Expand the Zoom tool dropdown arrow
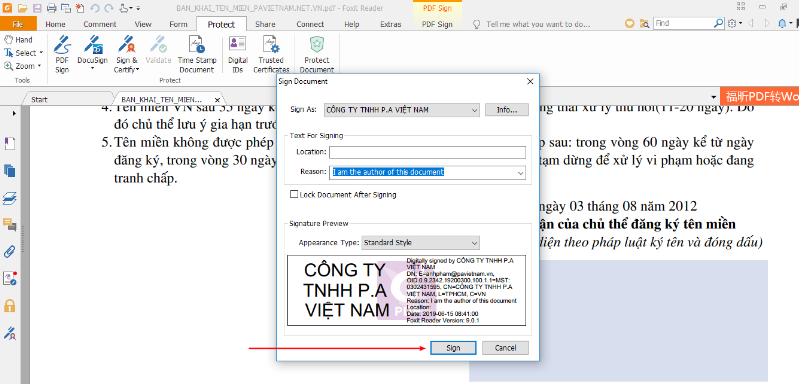Screen dimensions: 802x390 pos(39,66)
